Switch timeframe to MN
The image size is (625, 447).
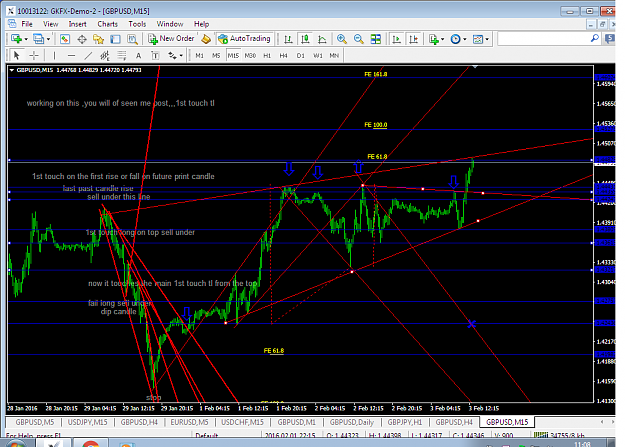334,55
